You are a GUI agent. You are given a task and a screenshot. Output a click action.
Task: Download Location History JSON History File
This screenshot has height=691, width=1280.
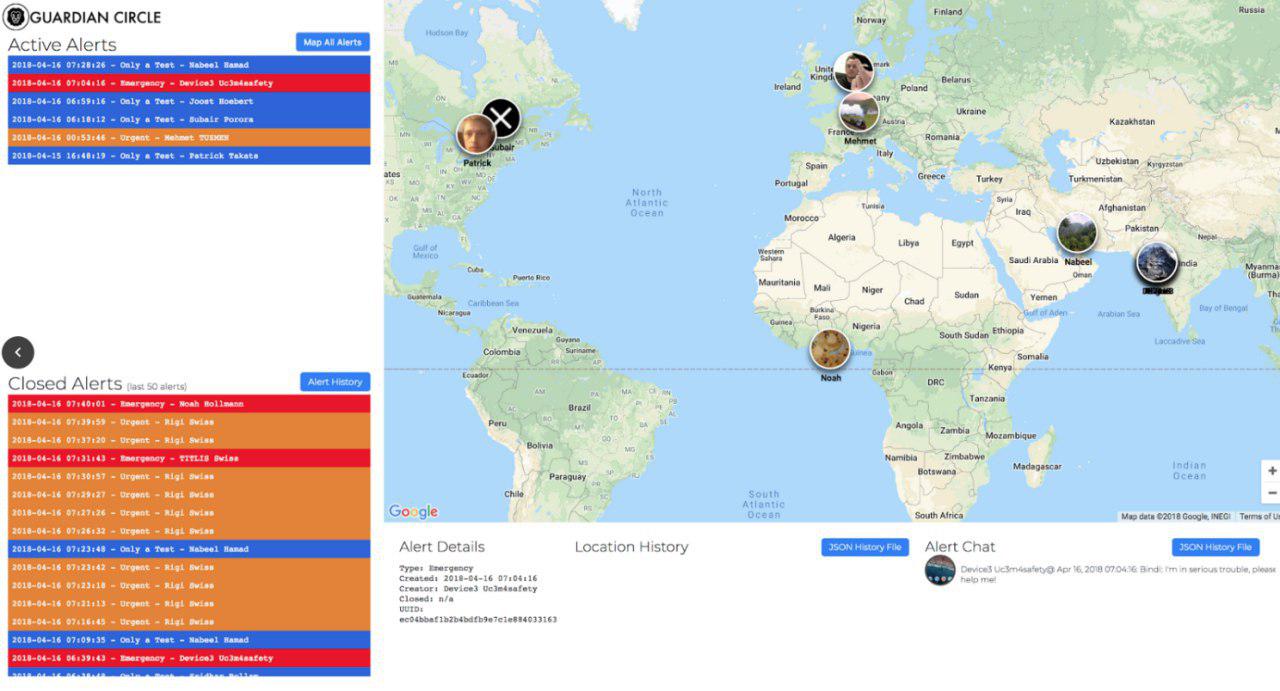click(865, 547)
